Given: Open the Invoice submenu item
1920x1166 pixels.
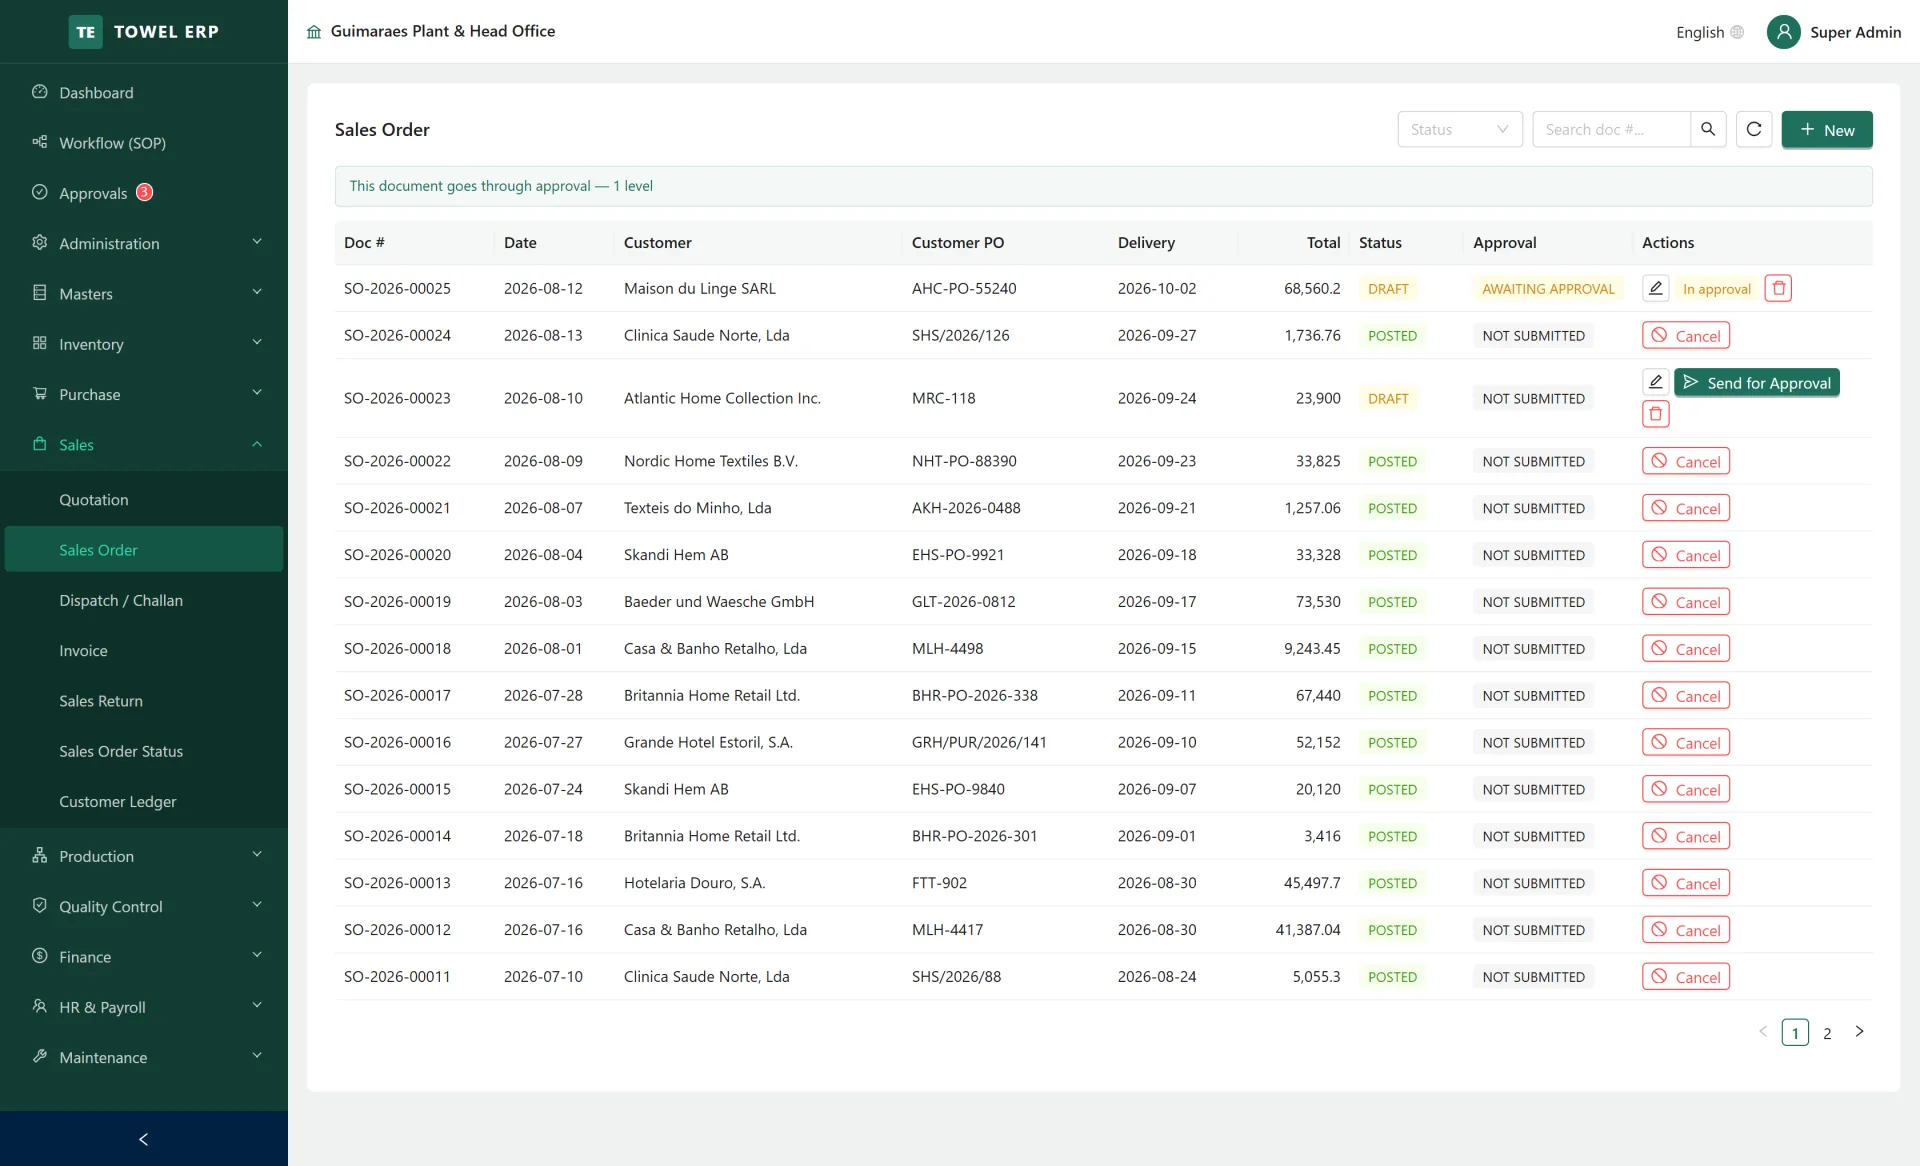Looking at the screenshot, I should 144,650.
